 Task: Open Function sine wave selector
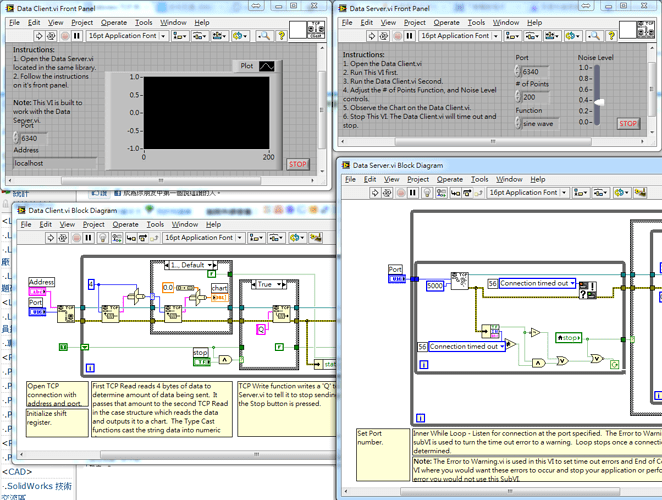click(540, 124)
